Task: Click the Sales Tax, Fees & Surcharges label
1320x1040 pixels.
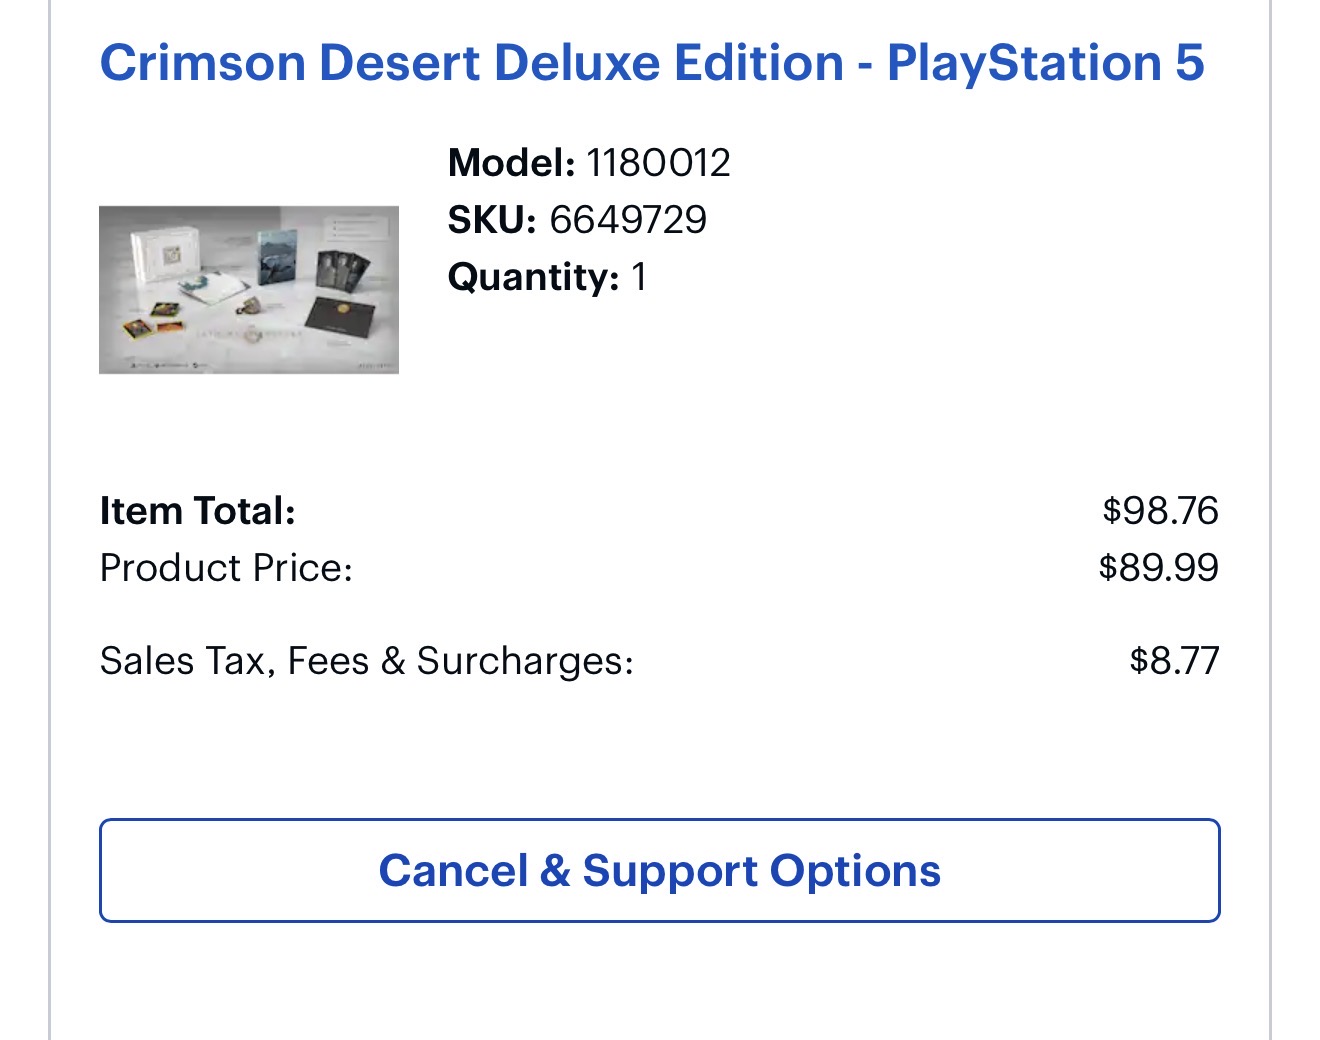Action: click(x=366, y=661)
